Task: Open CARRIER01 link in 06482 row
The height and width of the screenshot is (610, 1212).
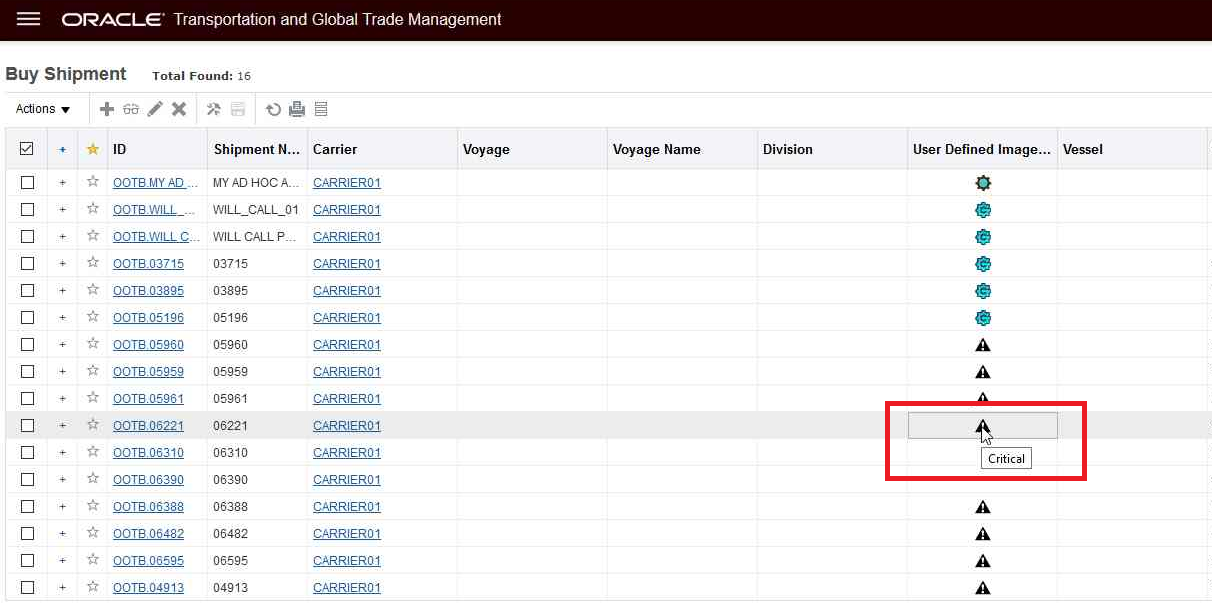Action: [x=347, y=534]
